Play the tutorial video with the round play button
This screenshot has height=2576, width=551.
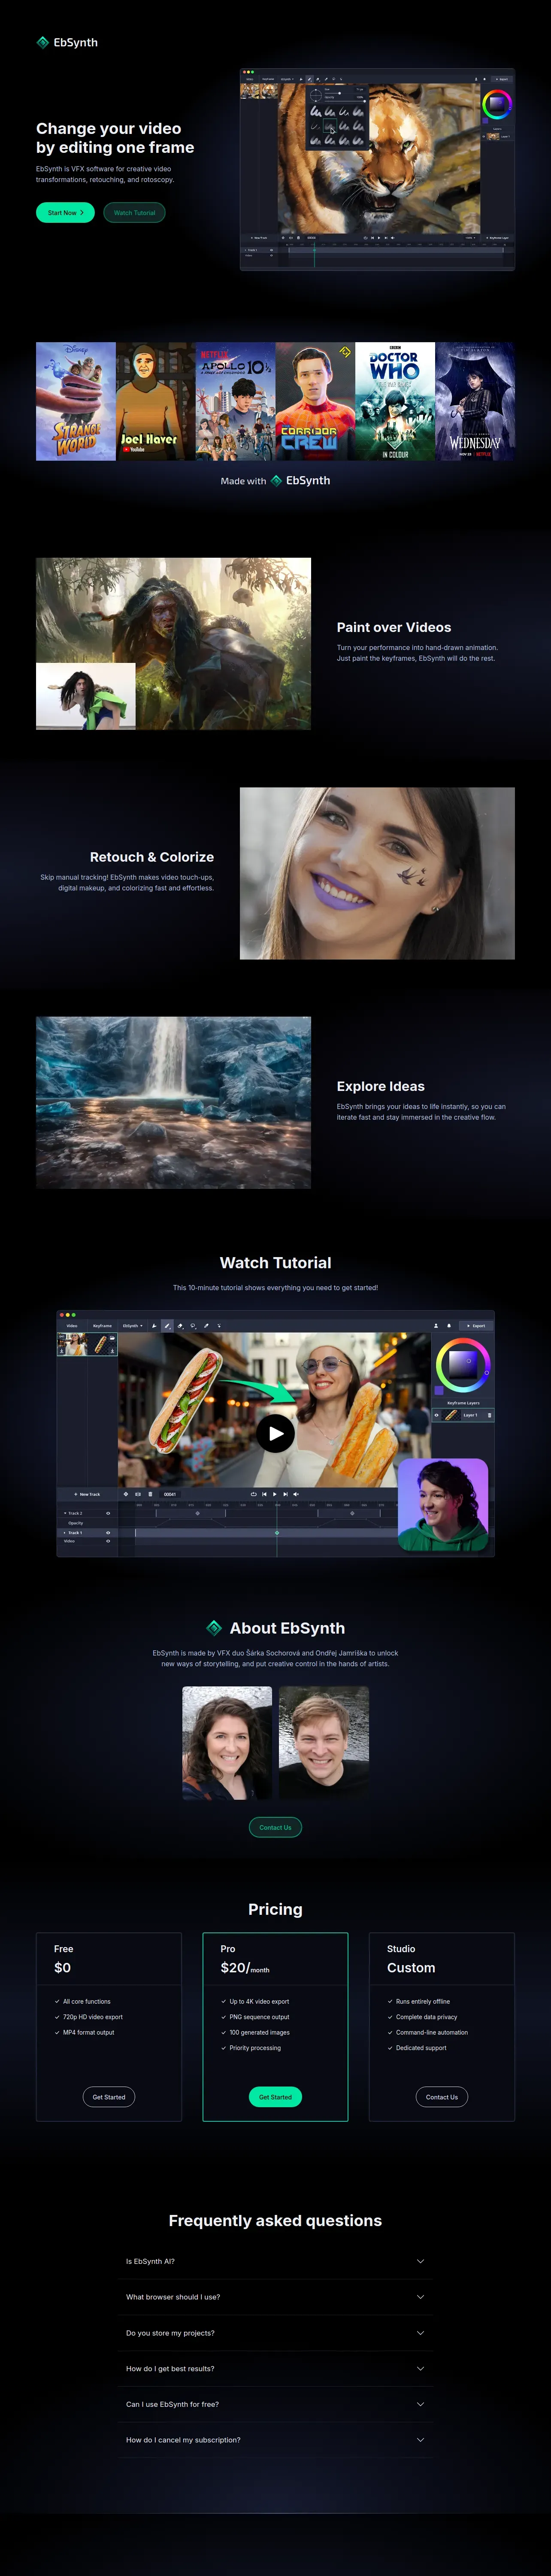tap(275, 1433)
